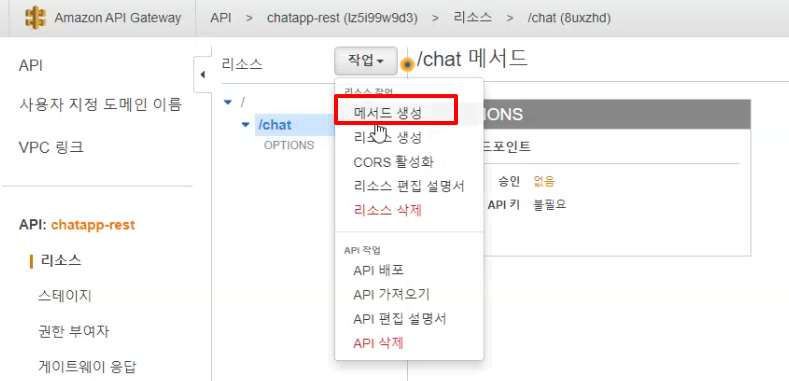Open API in left navigation
789x381 pixels.
pos(30,65)
